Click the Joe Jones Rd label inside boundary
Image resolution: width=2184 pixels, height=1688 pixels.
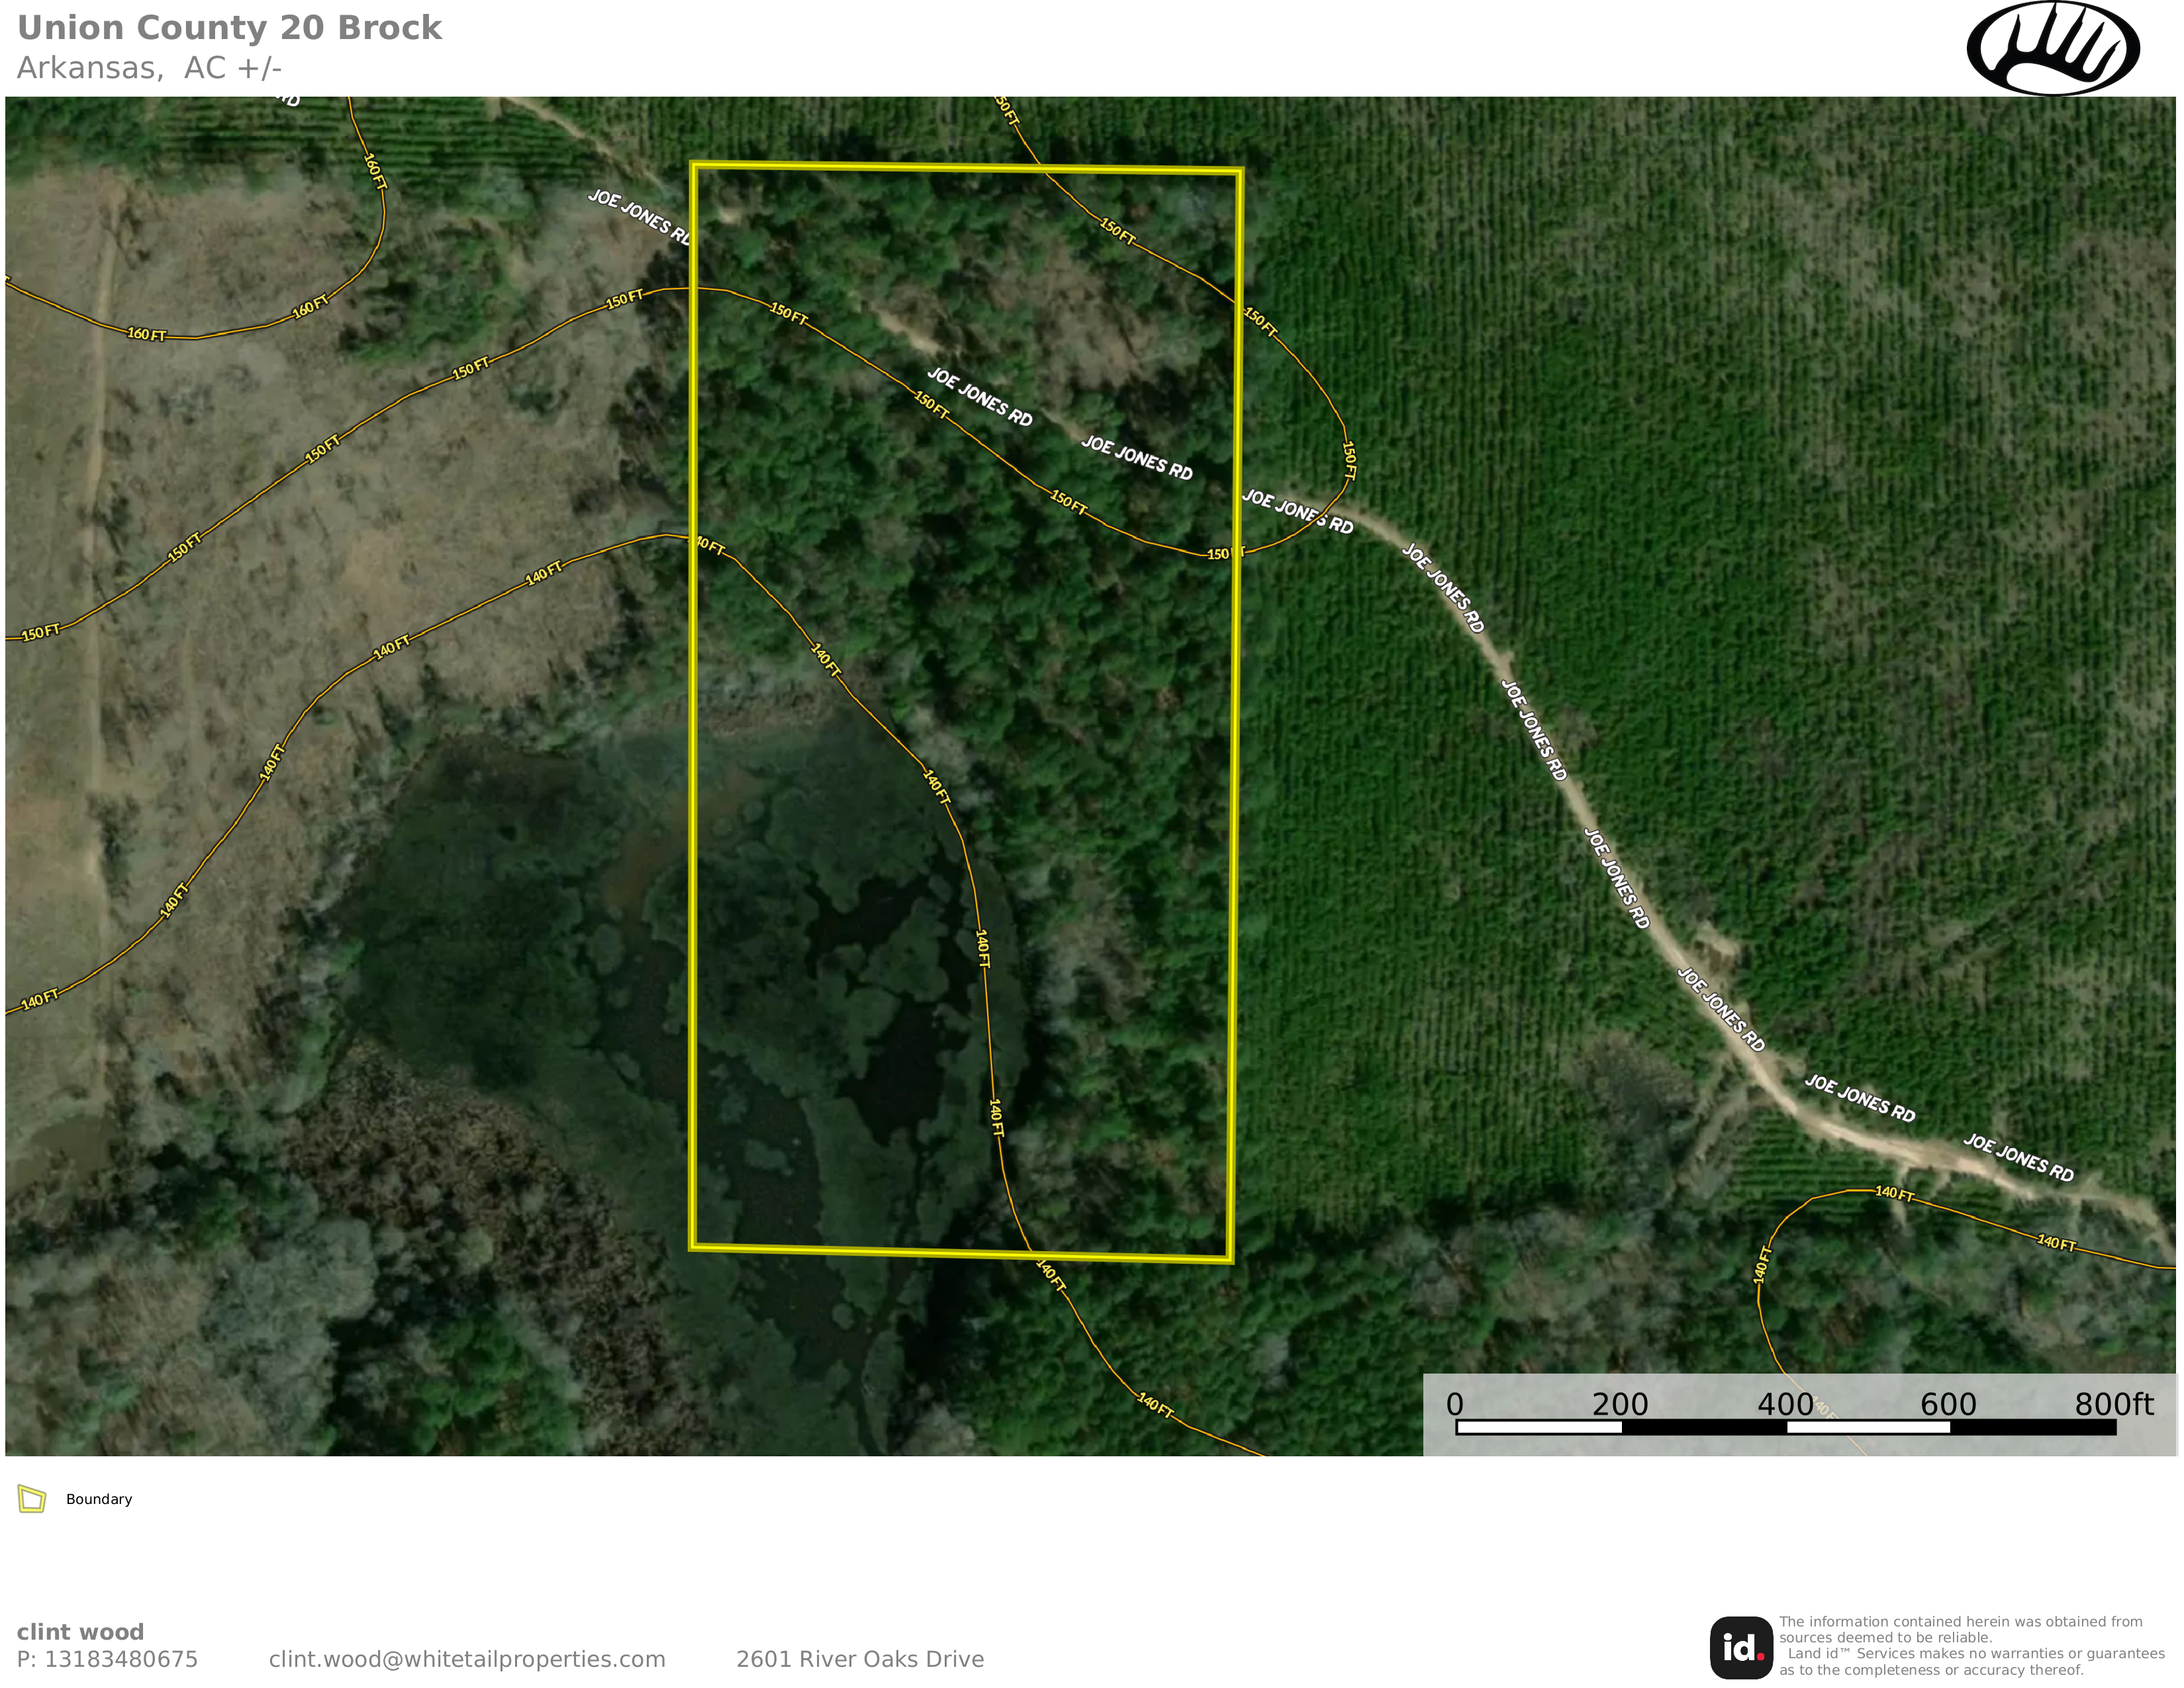[x=979, y=397]
